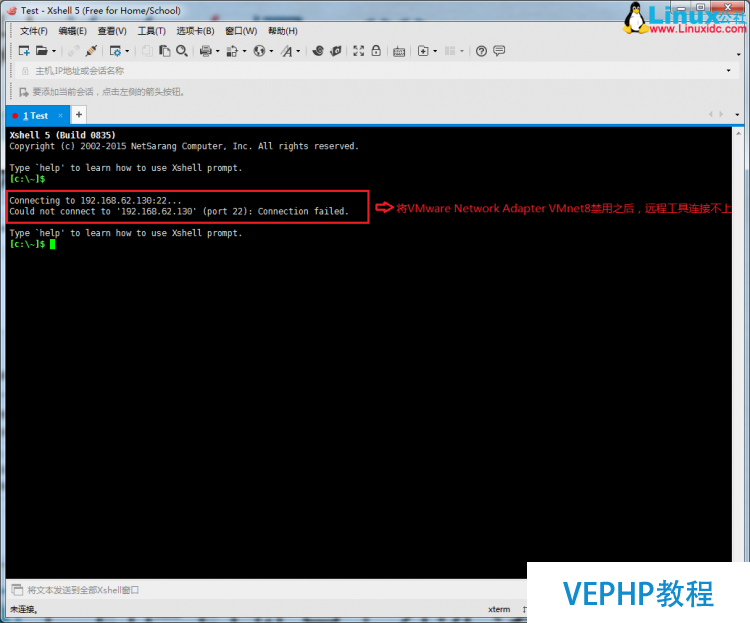Open the tab list dropdown arrow
Viewport: 750px width, 623px height.
tap(737, 115)
